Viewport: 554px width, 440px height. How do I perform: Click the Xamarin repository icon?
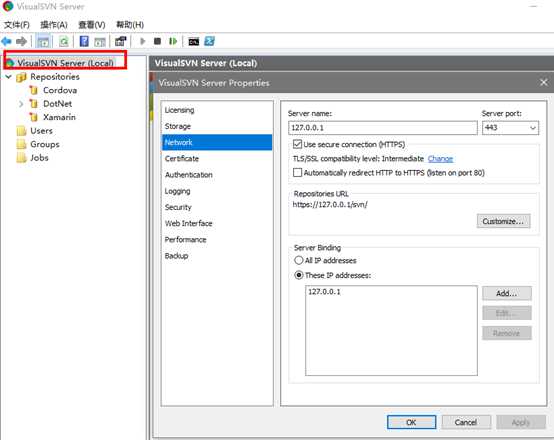click(x=34, y=117)
